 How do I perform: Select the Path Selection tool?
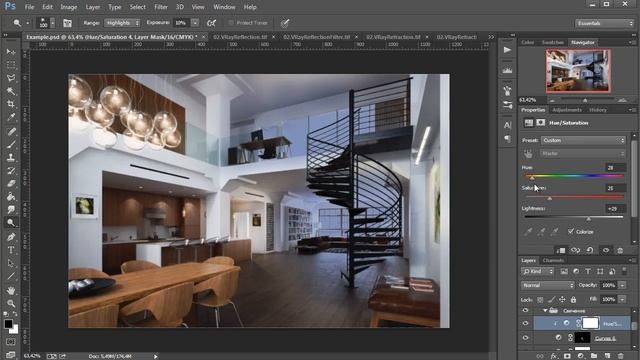[x=11, y=263]
